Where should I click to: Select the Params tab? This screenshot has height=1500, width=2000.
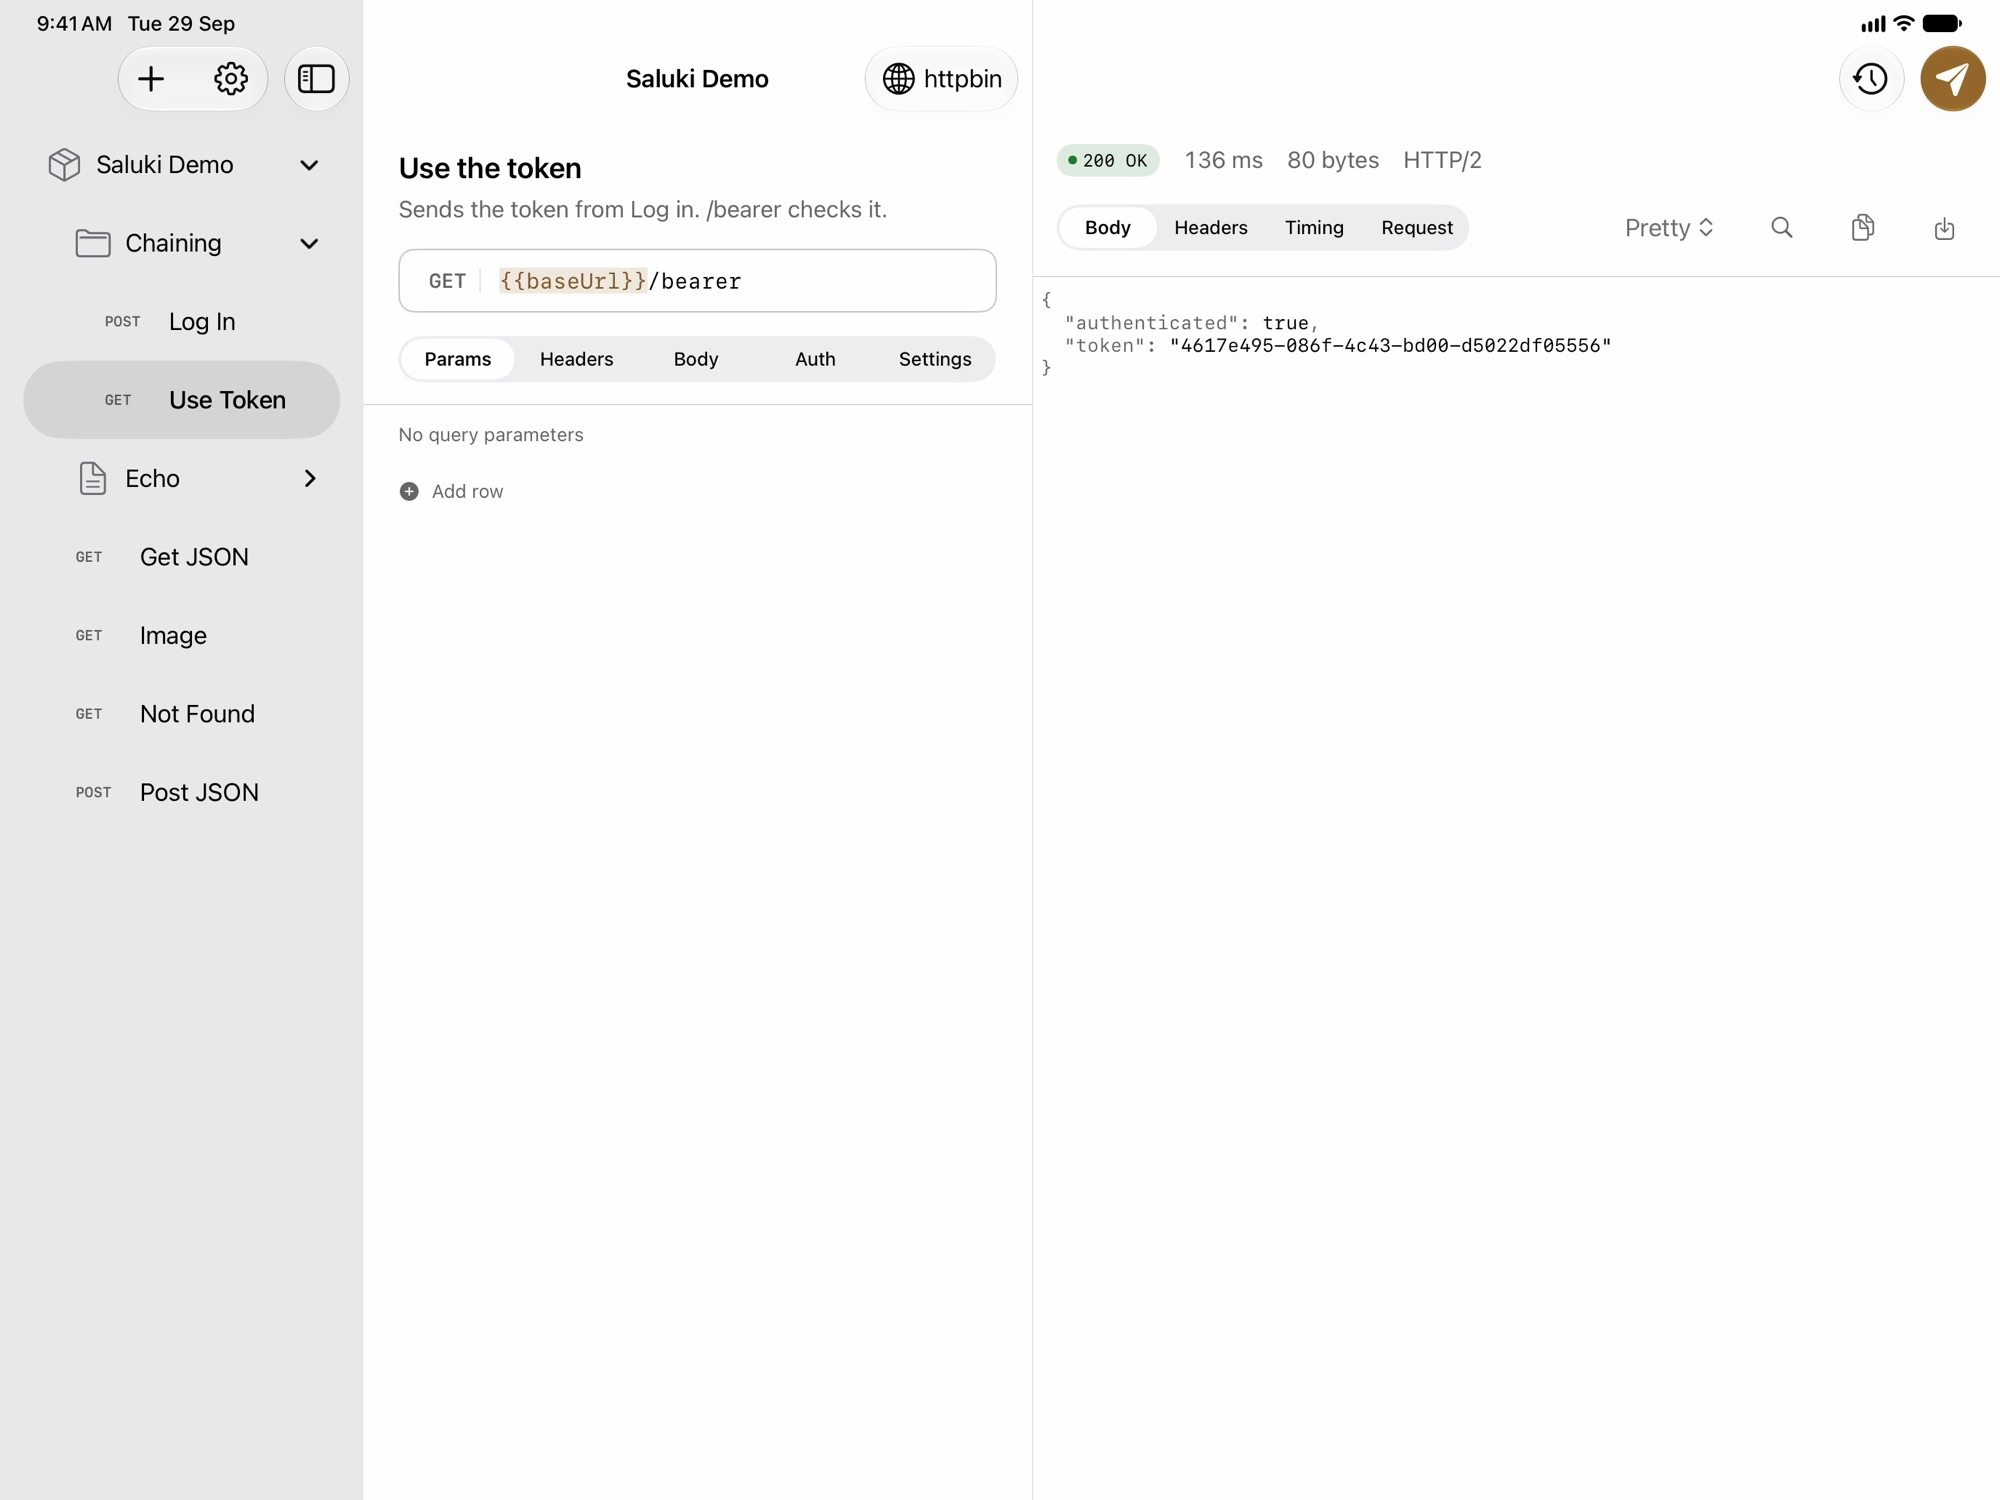click(458, 359)
